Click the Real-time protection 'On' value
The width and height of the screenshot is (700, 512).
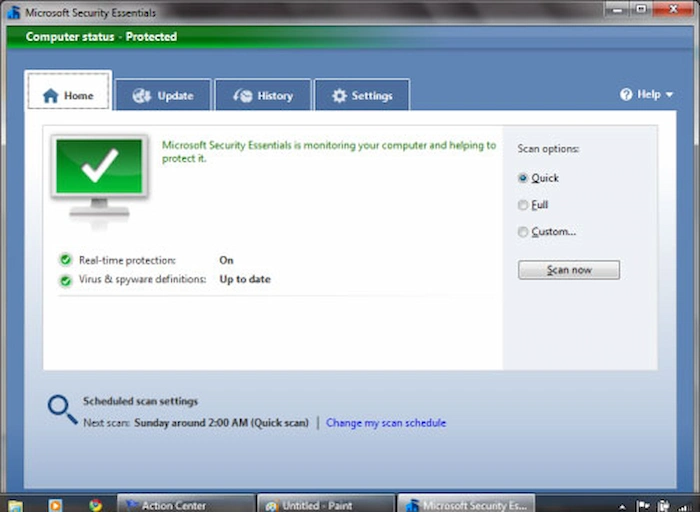226,260
